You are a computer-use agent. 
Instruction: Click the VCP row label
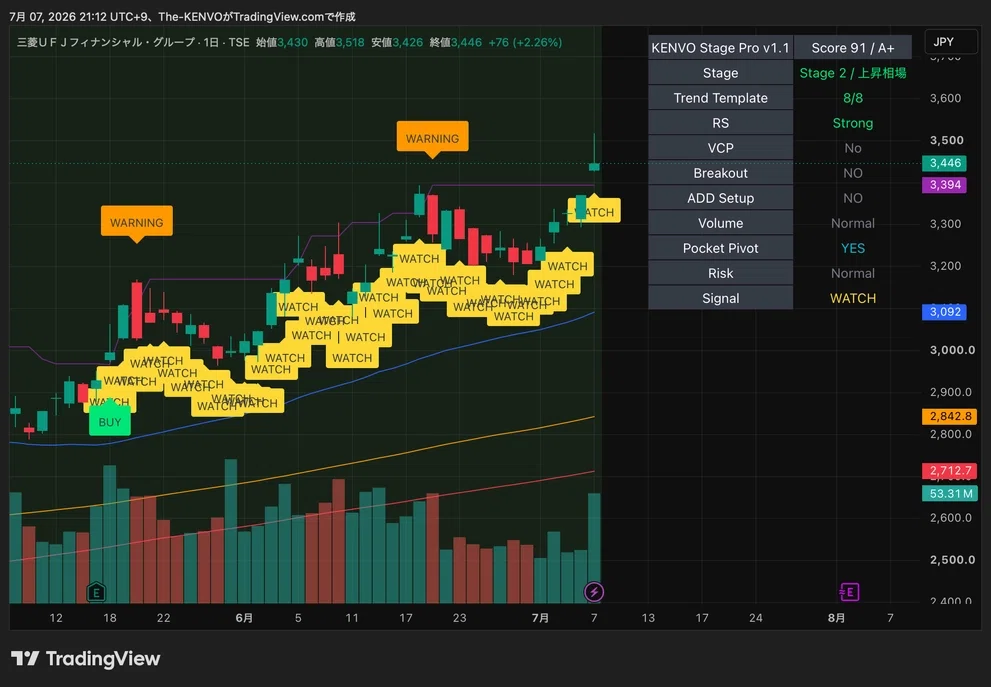click(x=720, y=148)
